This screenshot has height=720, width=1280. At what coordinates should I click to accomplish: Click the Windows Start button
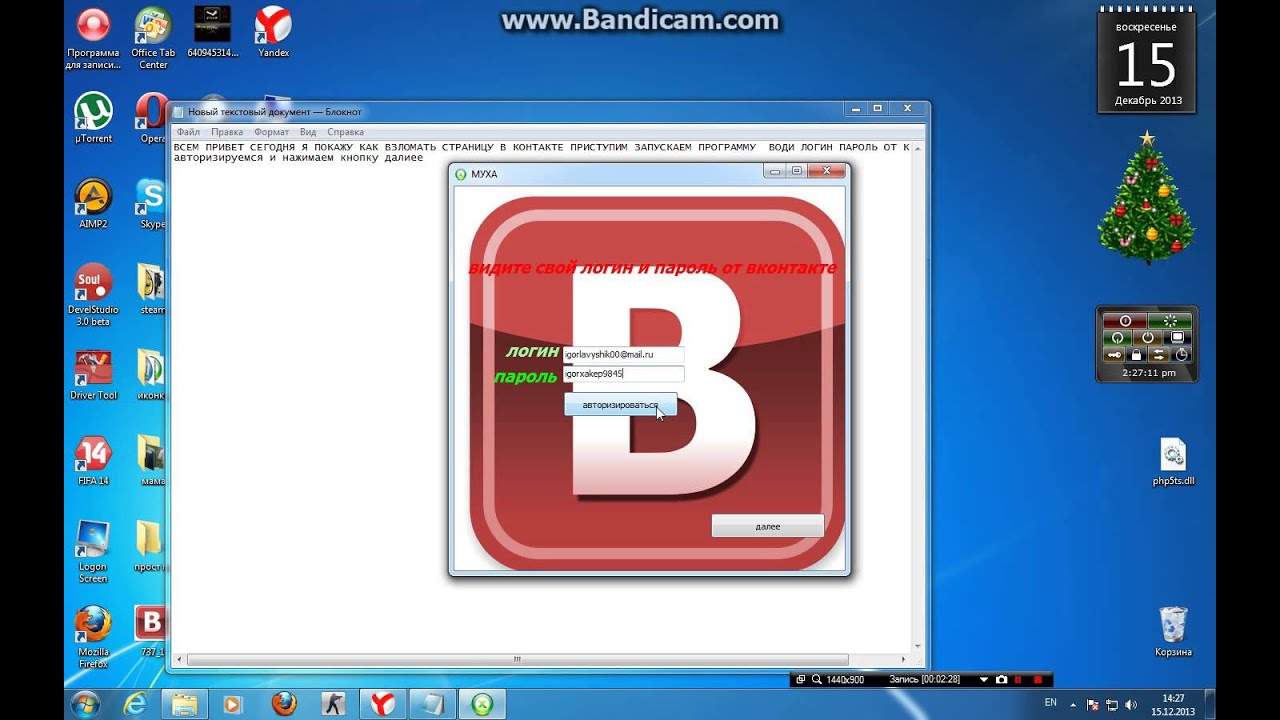click(86, 704)
